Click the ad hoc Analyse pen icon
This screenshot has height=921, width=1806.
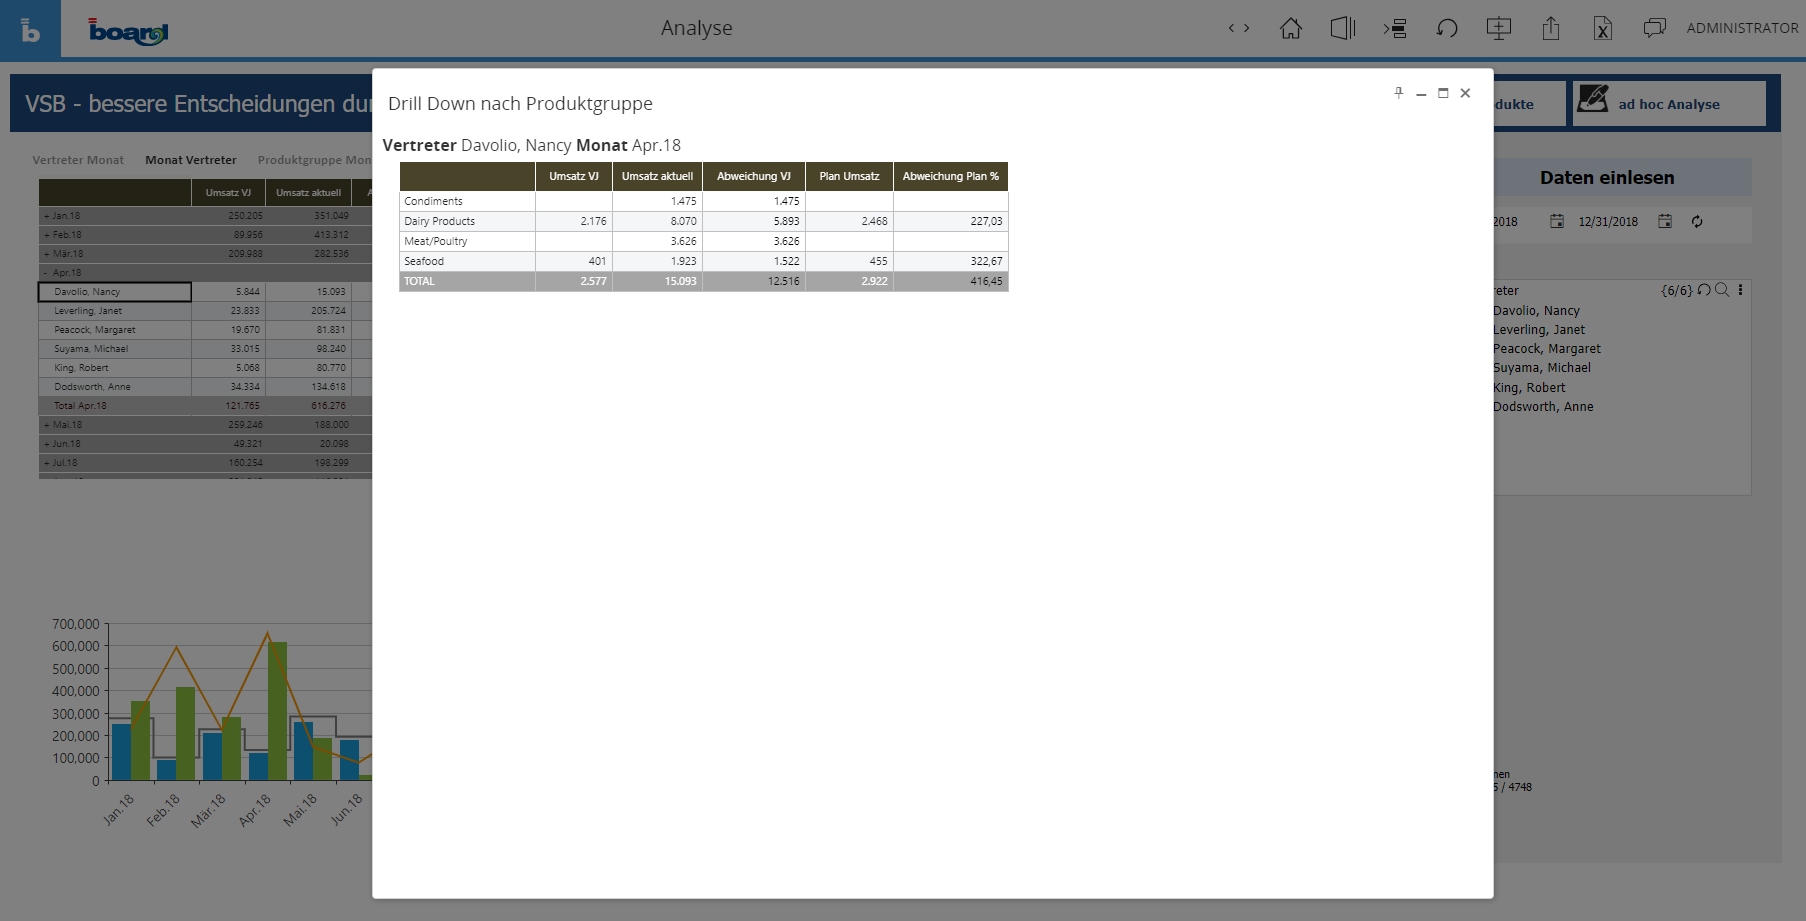tap(1593, 99)
